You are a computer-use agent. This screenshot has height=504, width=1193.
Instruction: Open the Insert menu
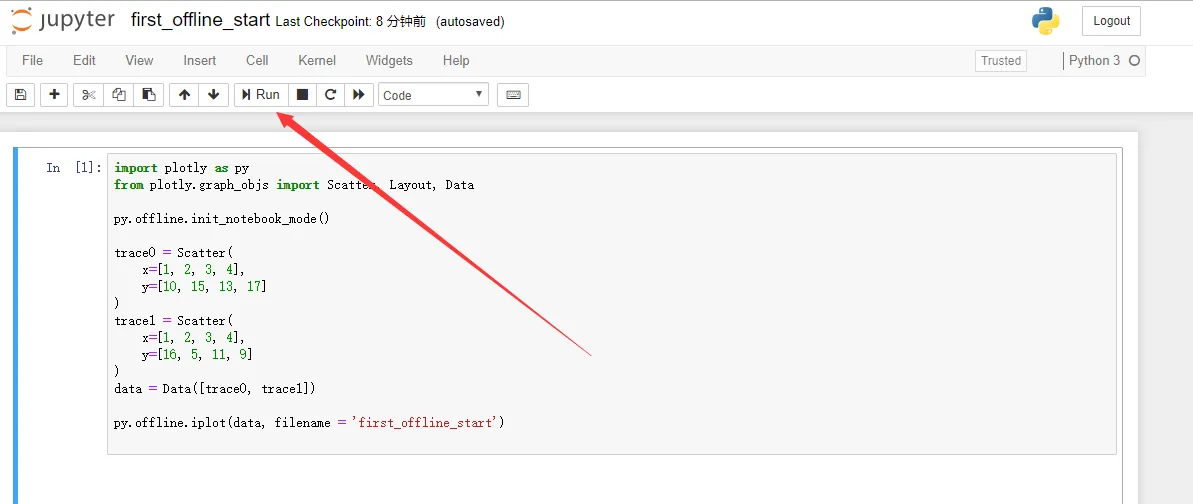(199, 61)
